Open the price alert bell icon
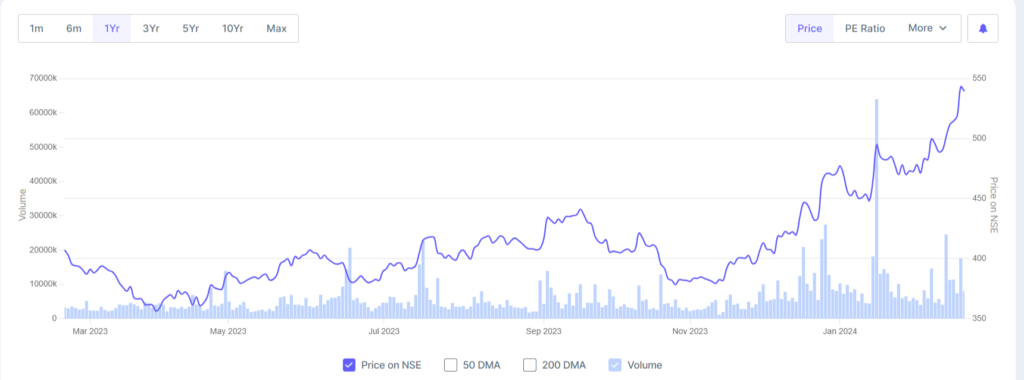 [983, 28]
